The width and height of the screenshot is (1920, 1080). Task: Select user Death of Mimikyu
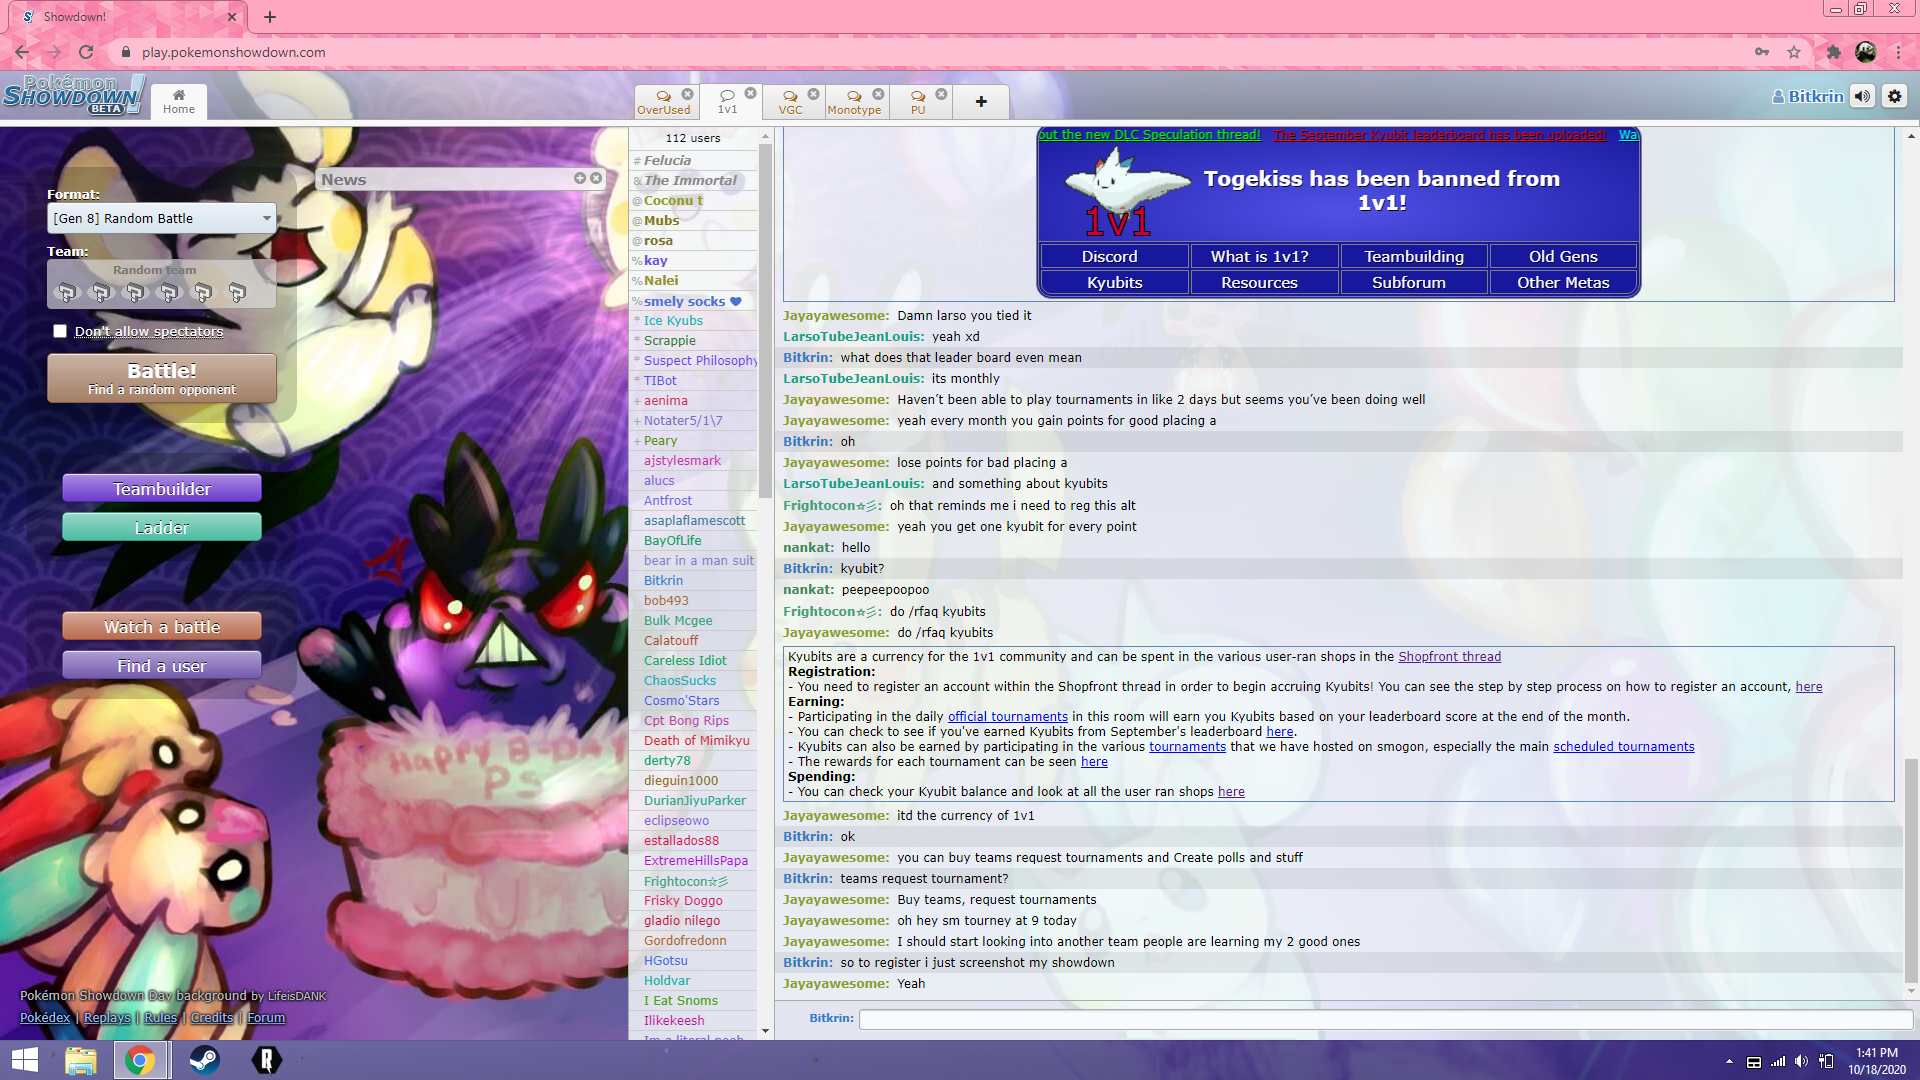pos(692,740)
